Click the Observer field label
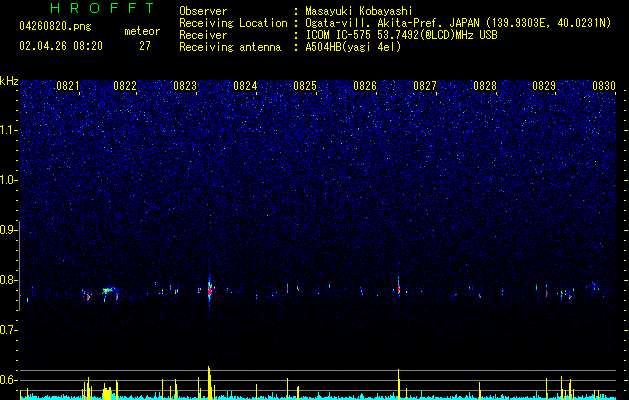The width and height of the screenshot is (629, 400). (x=203, y=11)
